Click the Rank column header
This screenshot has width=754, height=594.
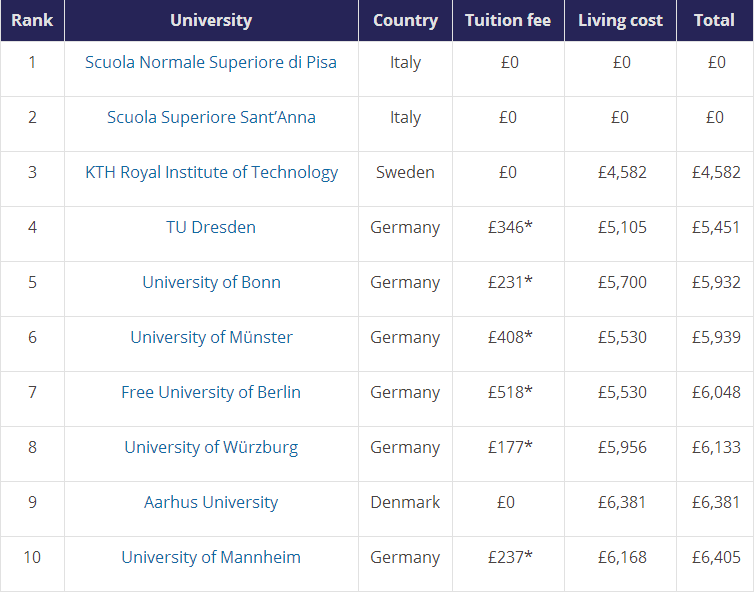point(32,20)
